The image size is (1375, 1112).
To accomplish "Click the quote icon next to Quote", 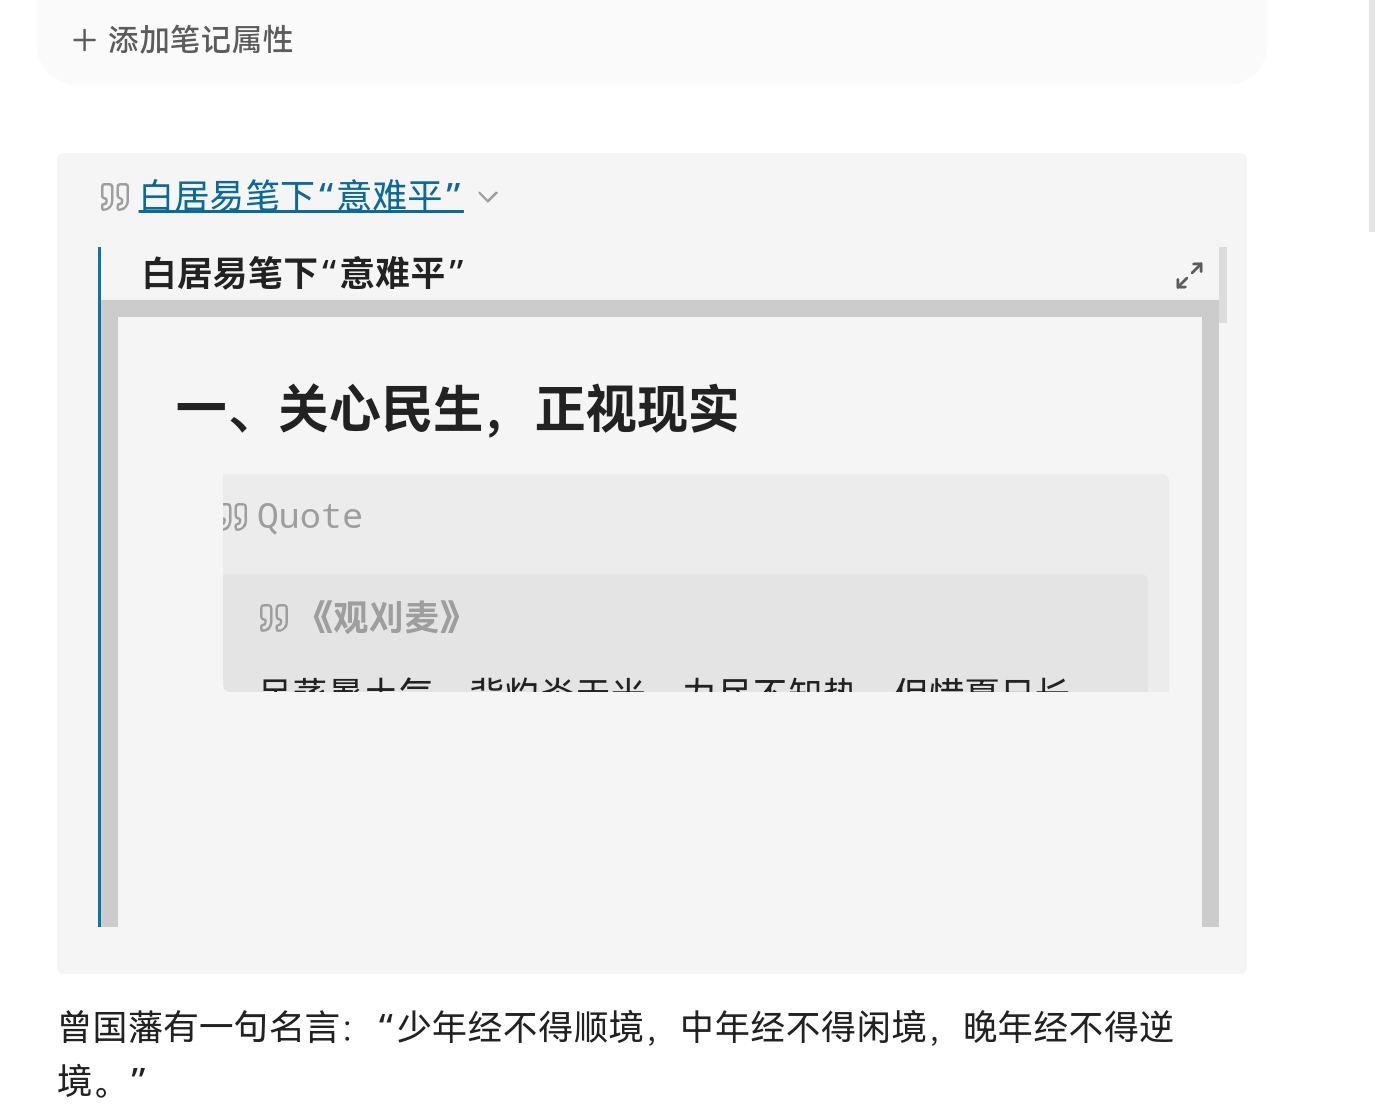I will point(236,517).
